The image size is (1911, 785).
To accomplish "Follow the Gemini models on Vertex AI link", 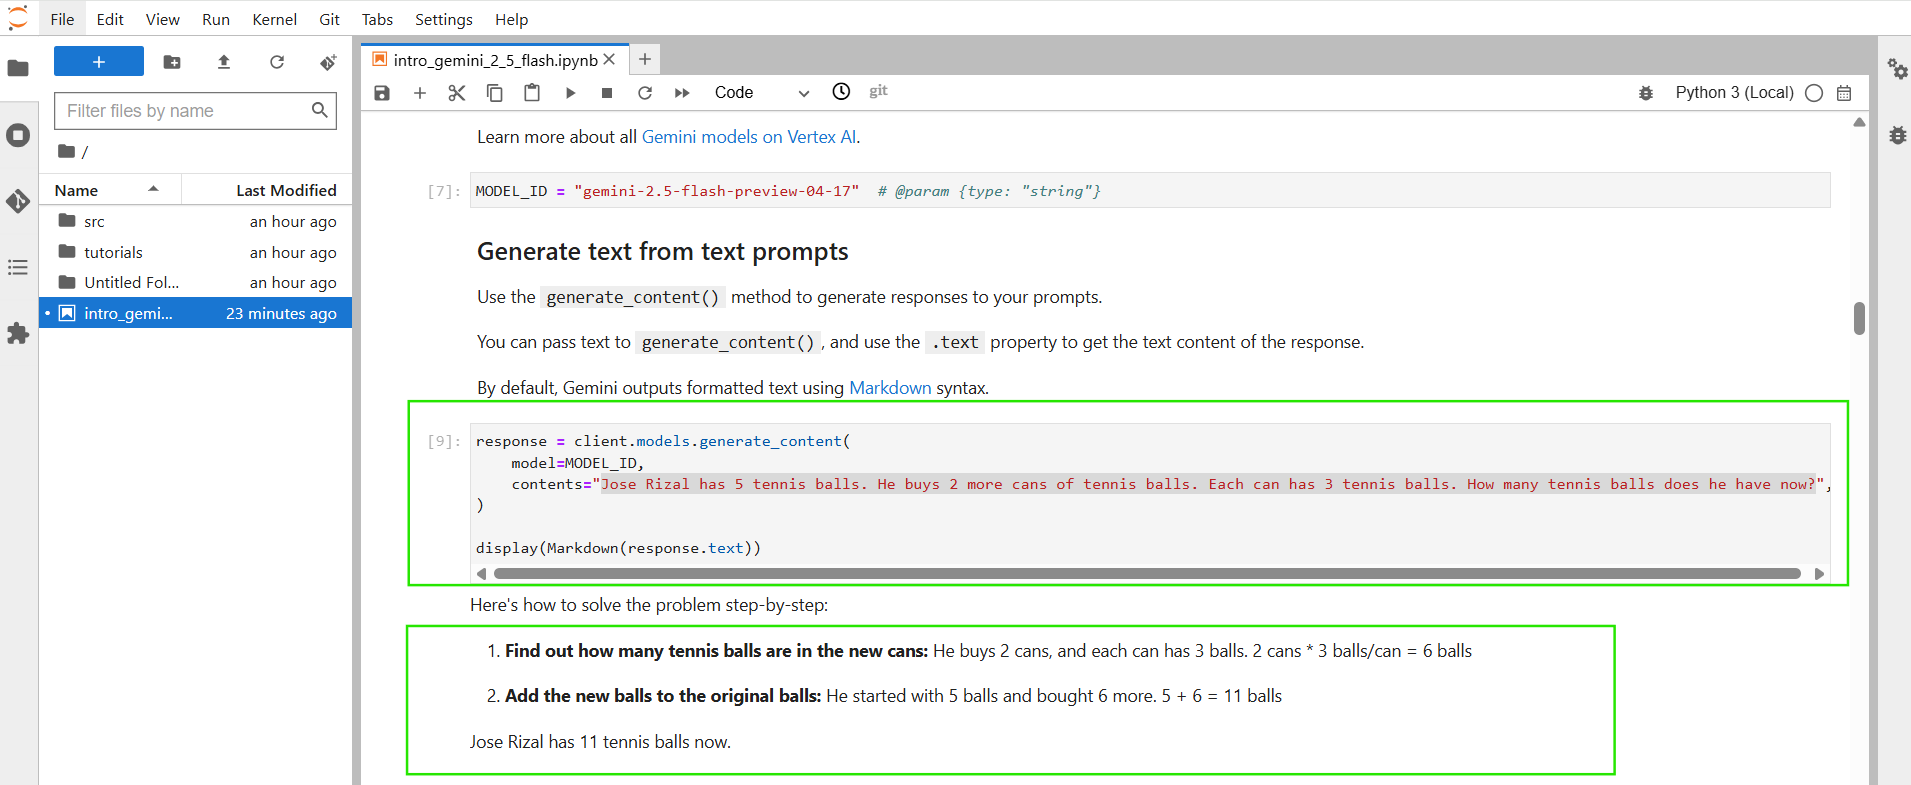I will (x=748, y=137).
